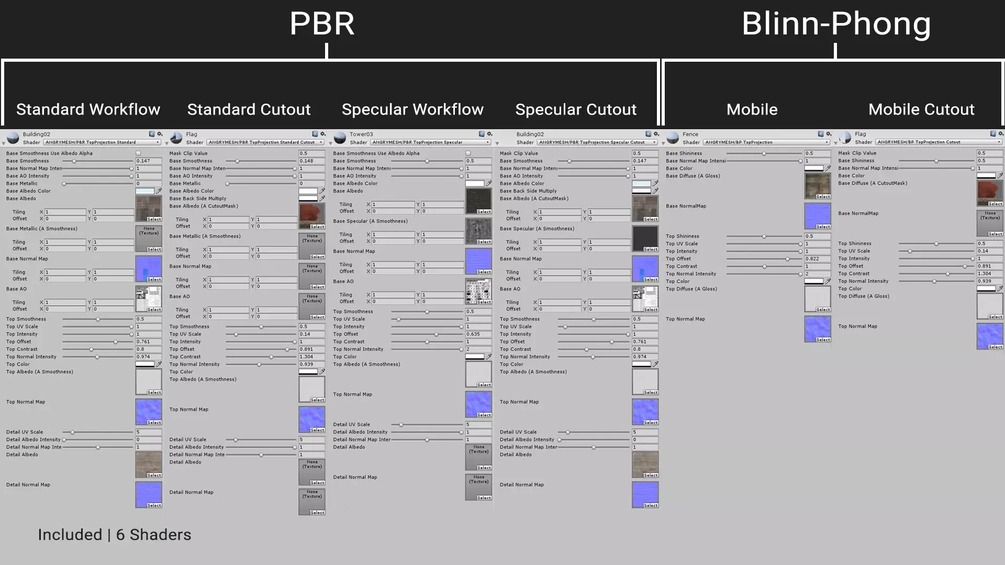Pick Base Albedo Color eyedropper in Tower03 panel

[489, 183]
